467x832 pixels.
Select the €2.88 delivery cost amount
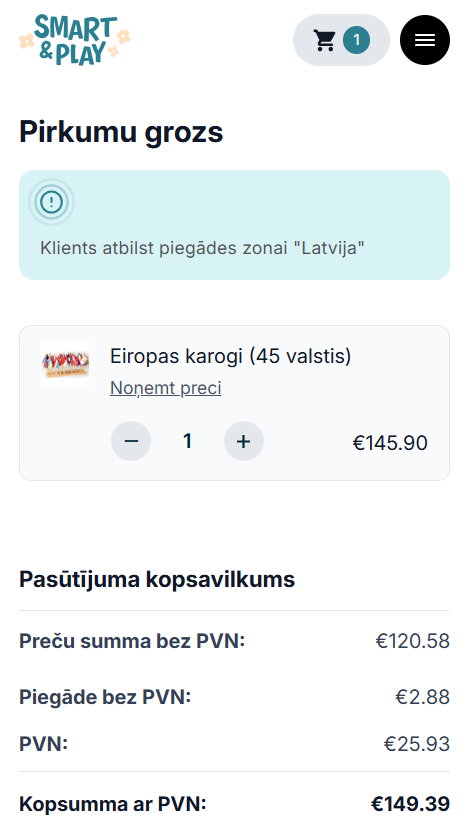[422, 697]
